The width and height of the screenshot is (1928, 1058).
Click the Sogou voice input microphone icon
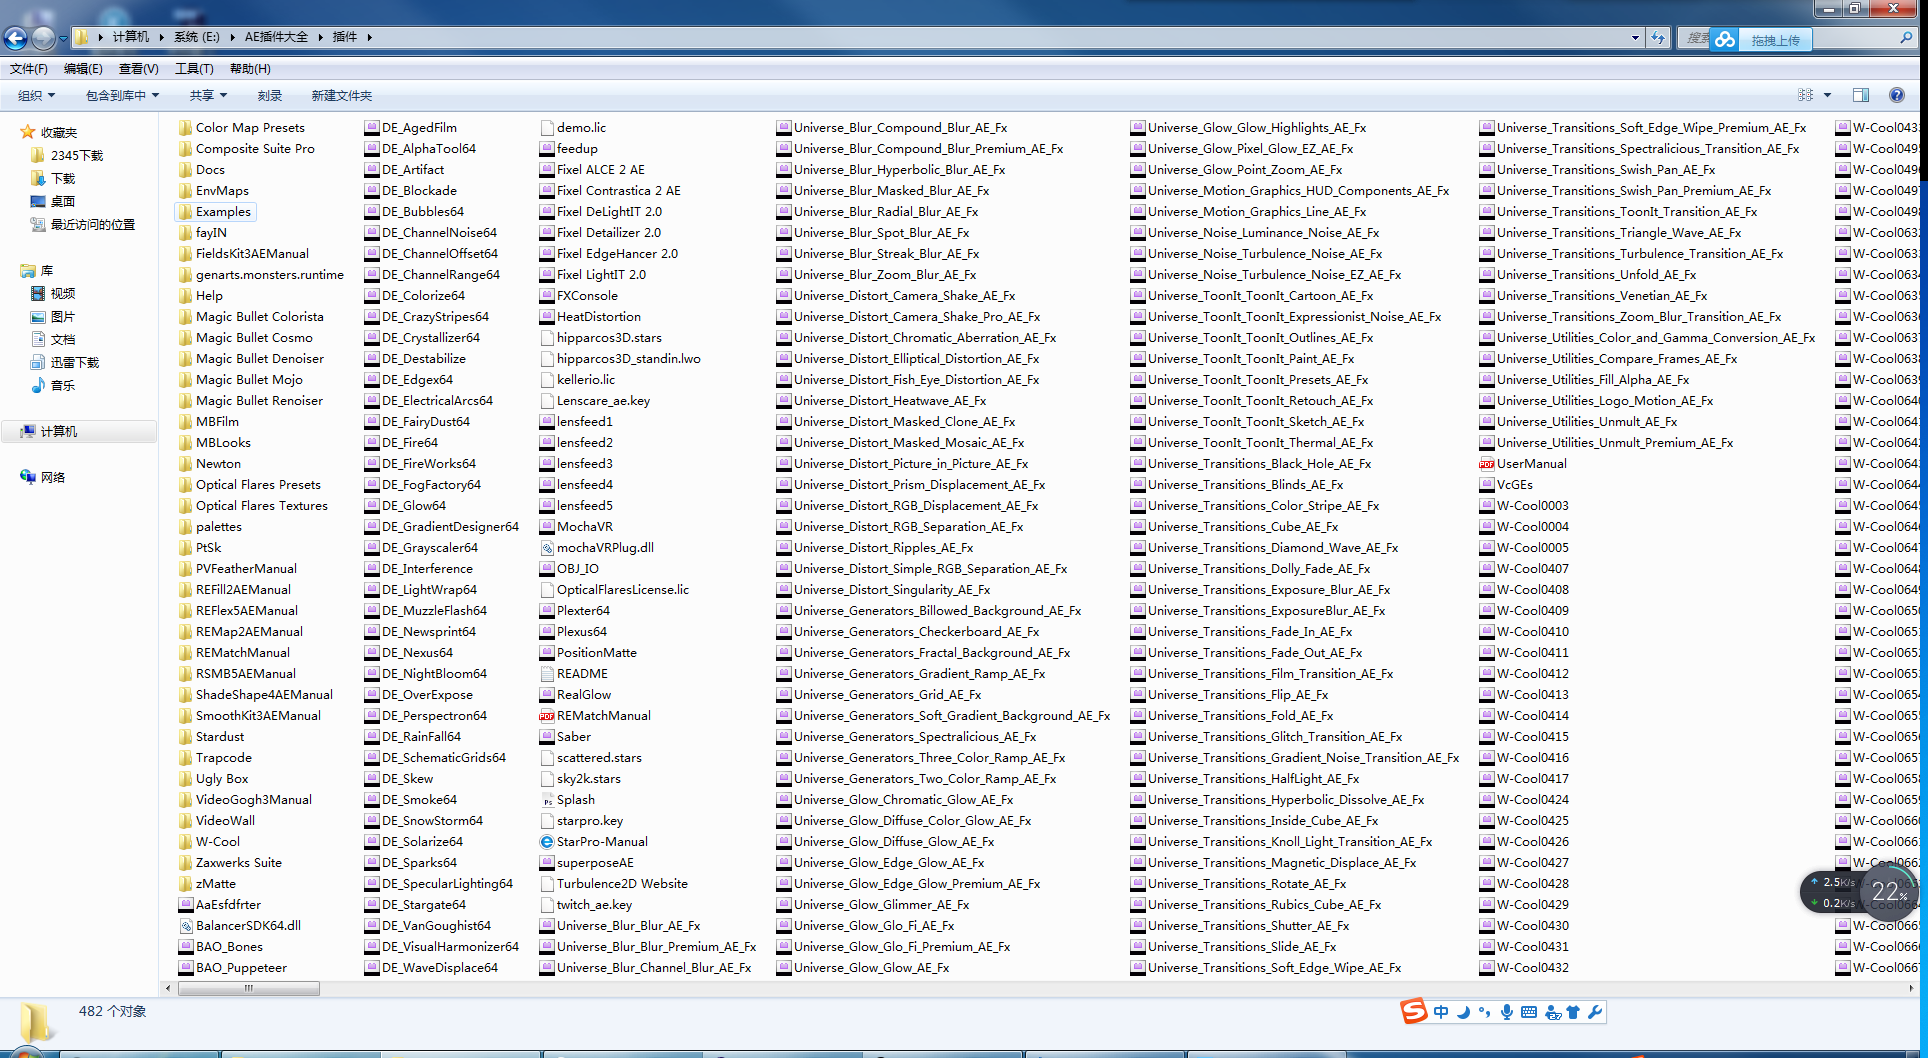(x=1506, y=1012)
